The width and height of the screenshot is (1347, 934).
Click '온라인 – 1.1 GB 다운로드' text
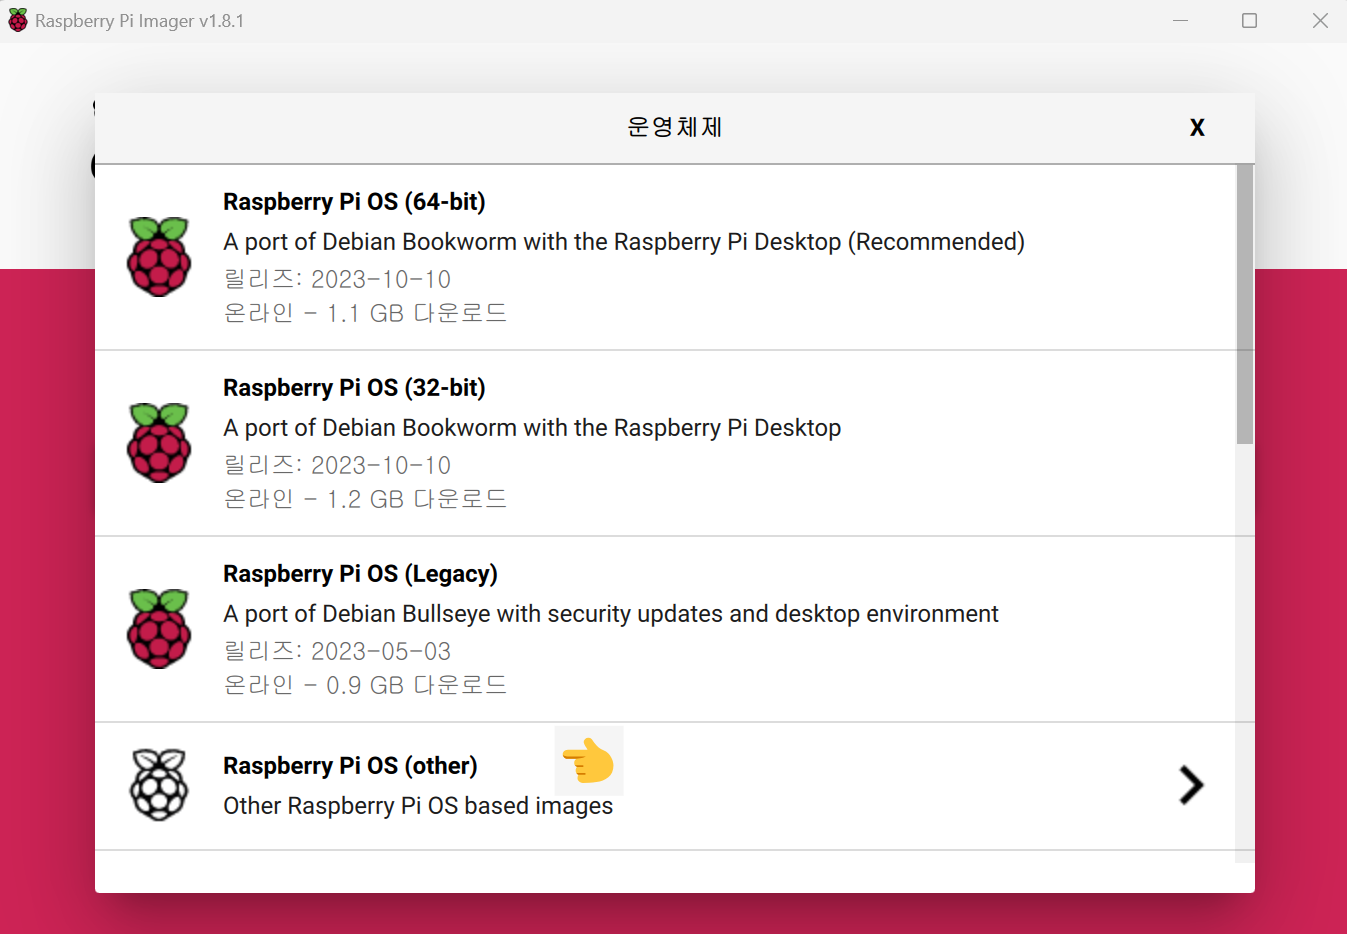point(365,313)
